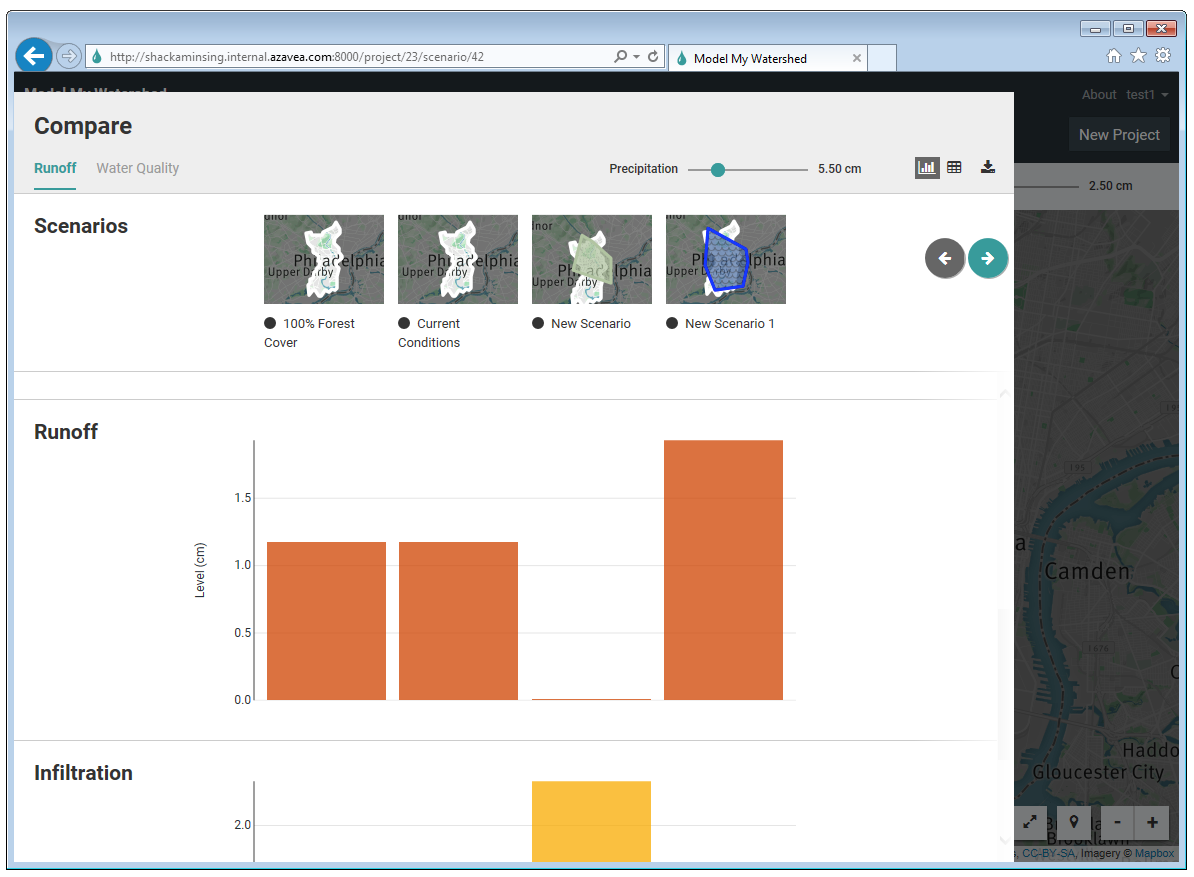Adjust the Precipitation slider handle

[x=717, y=170]
